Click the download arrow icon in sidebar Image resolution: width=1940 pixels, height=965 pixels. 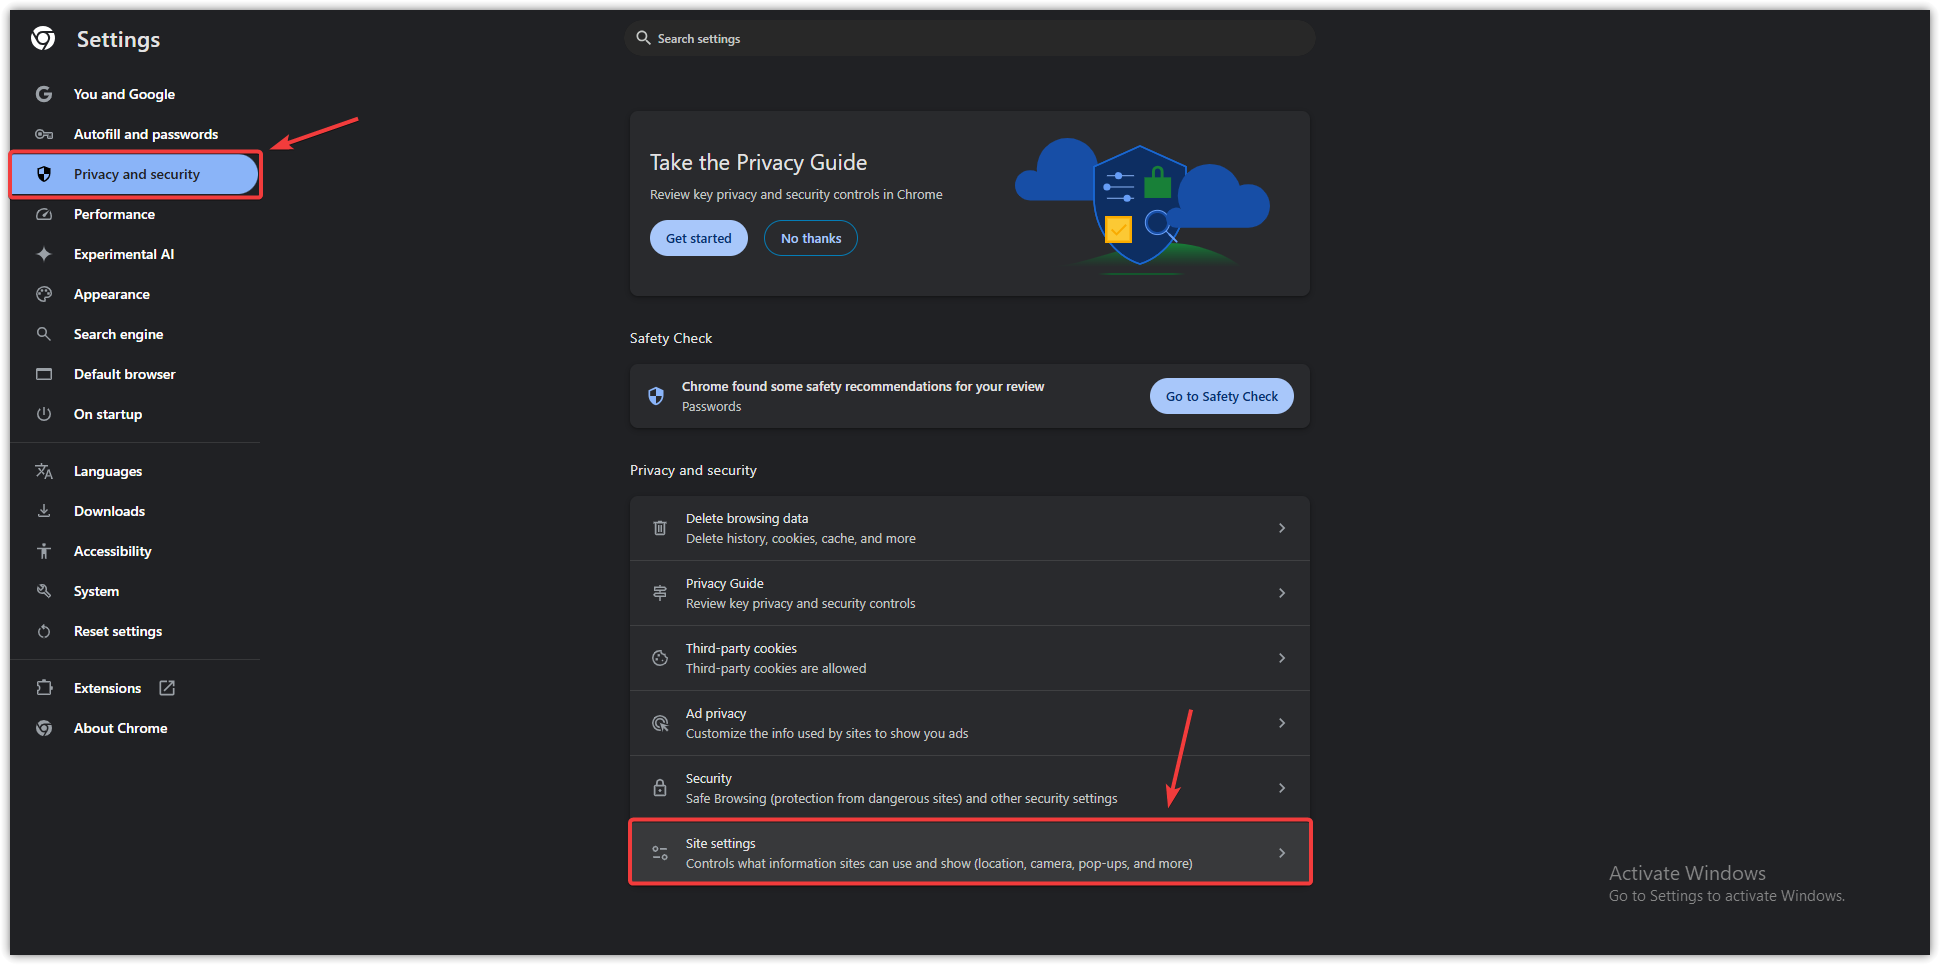44,511
